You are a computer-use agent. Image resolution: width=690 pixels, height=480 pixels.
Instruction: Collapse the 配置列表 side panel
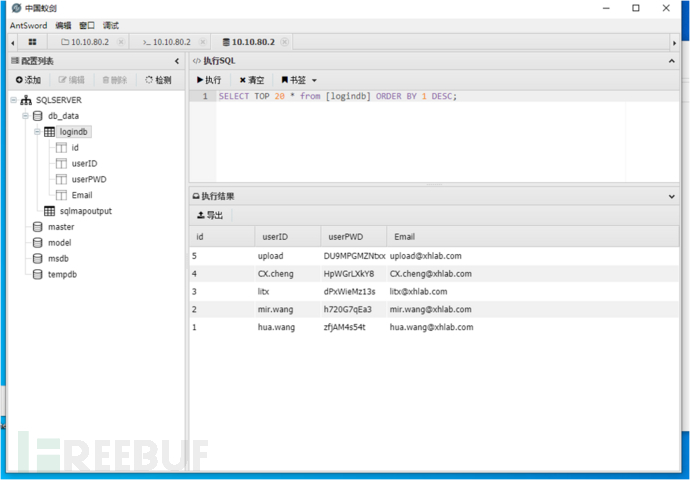(177, 61)
